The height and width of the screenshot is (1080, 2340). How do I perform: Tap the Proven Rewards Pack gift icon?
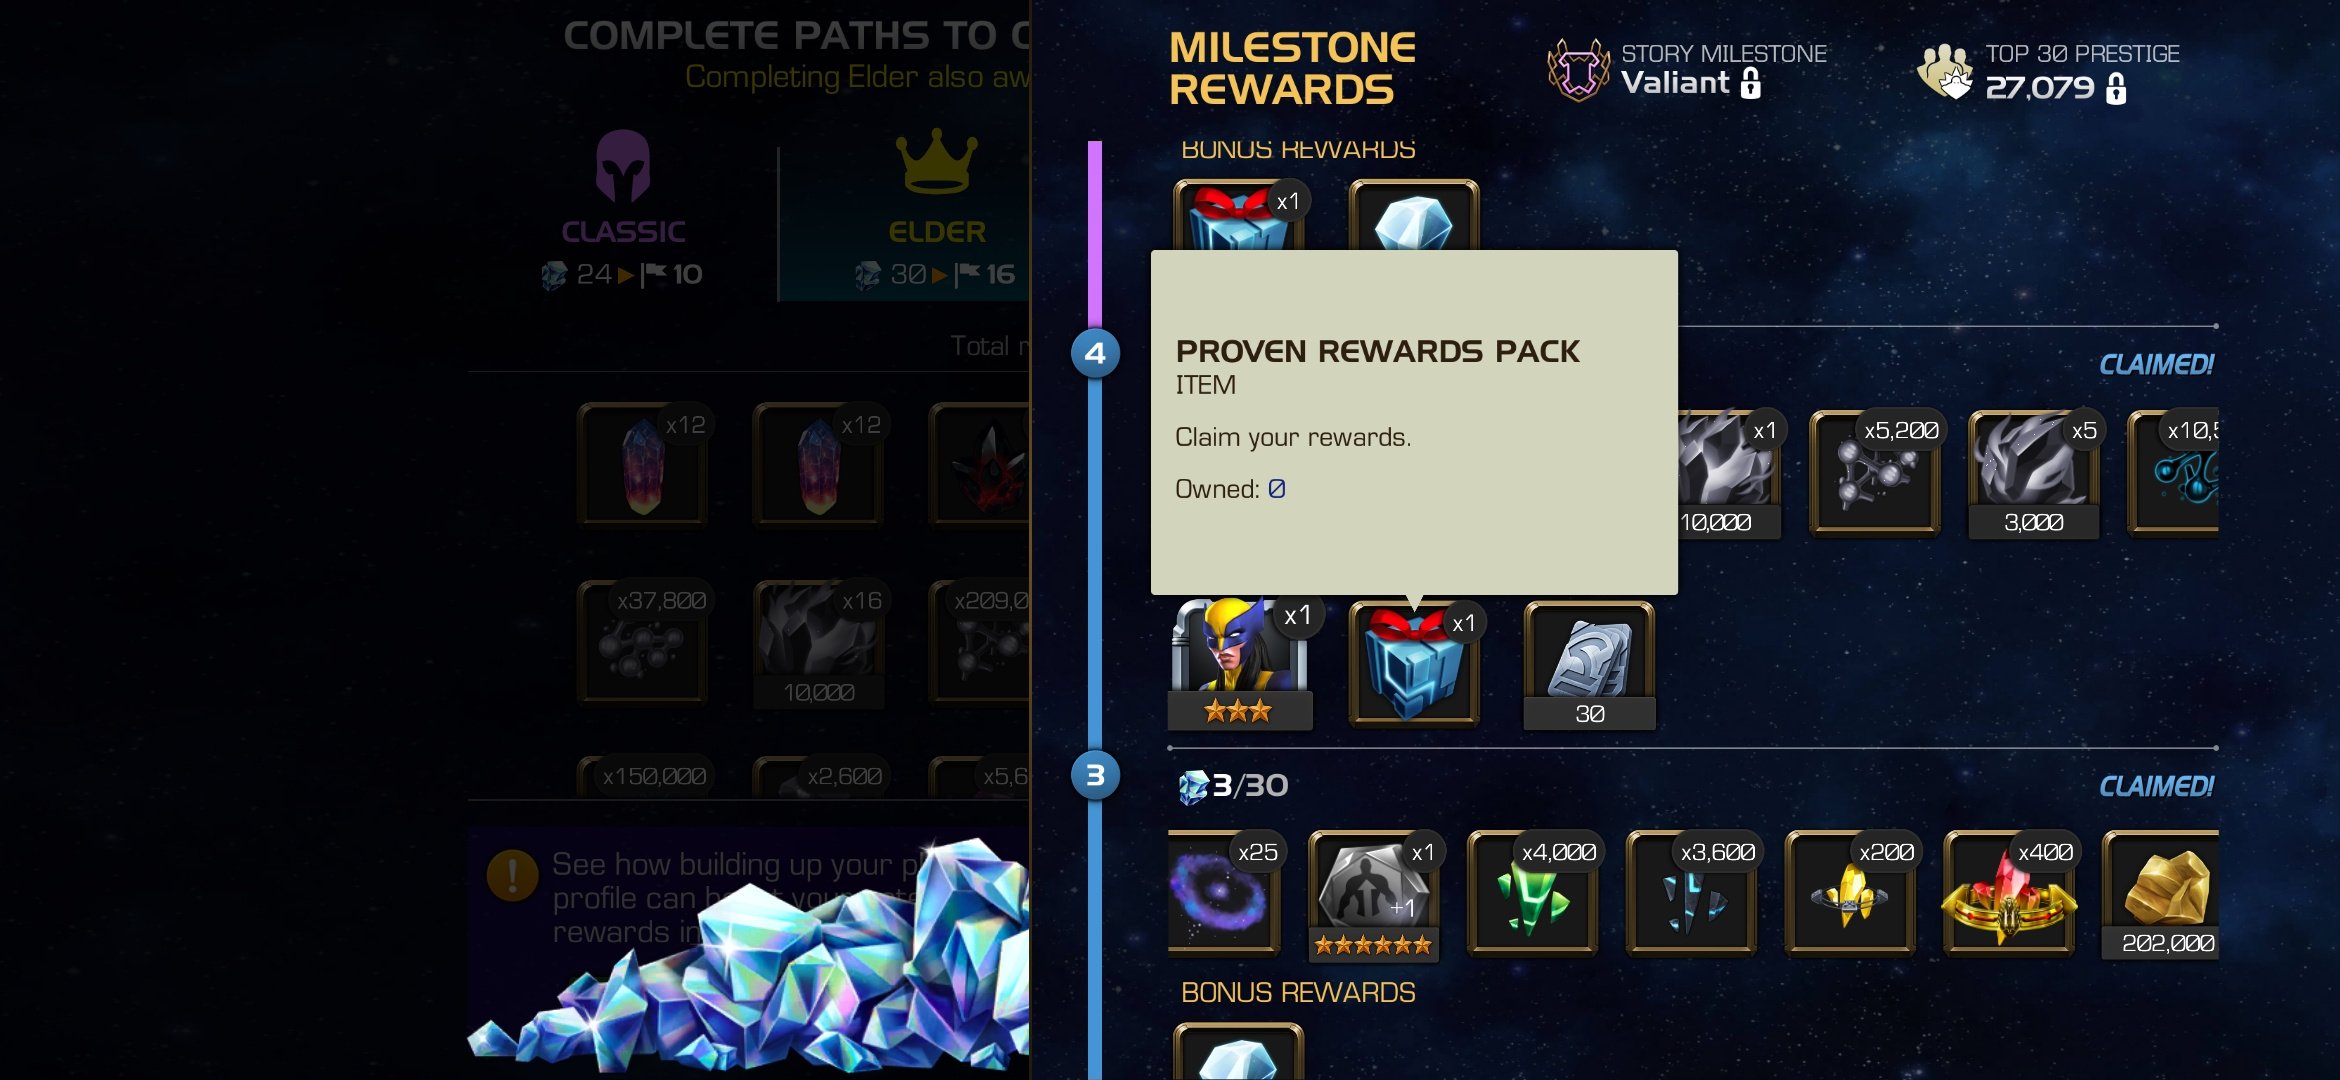1413,664
